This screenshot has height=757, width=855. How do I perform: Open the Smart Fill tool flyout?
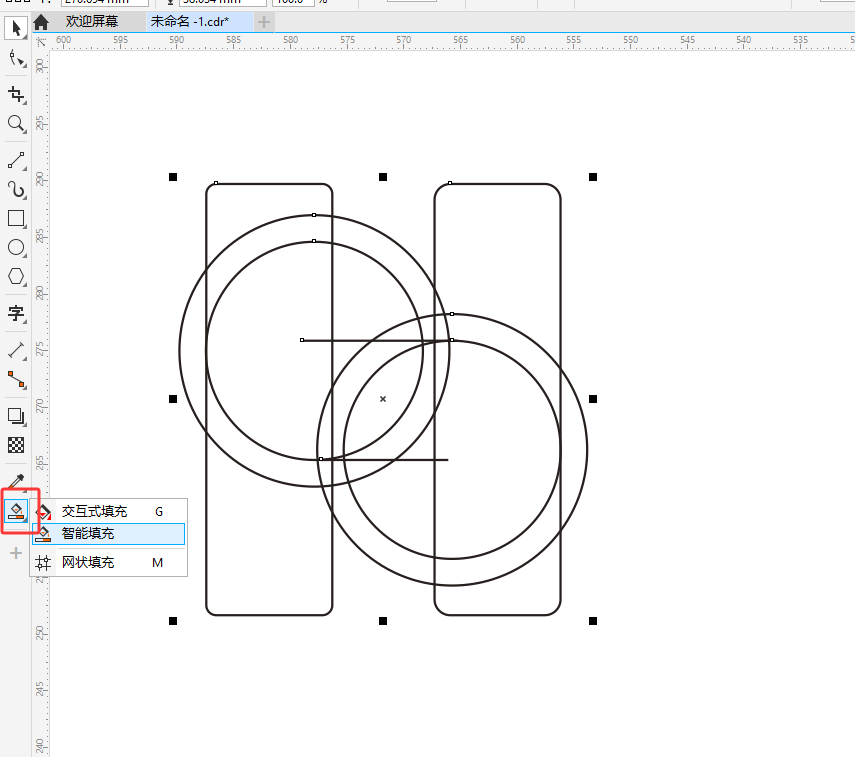(16, 512)
